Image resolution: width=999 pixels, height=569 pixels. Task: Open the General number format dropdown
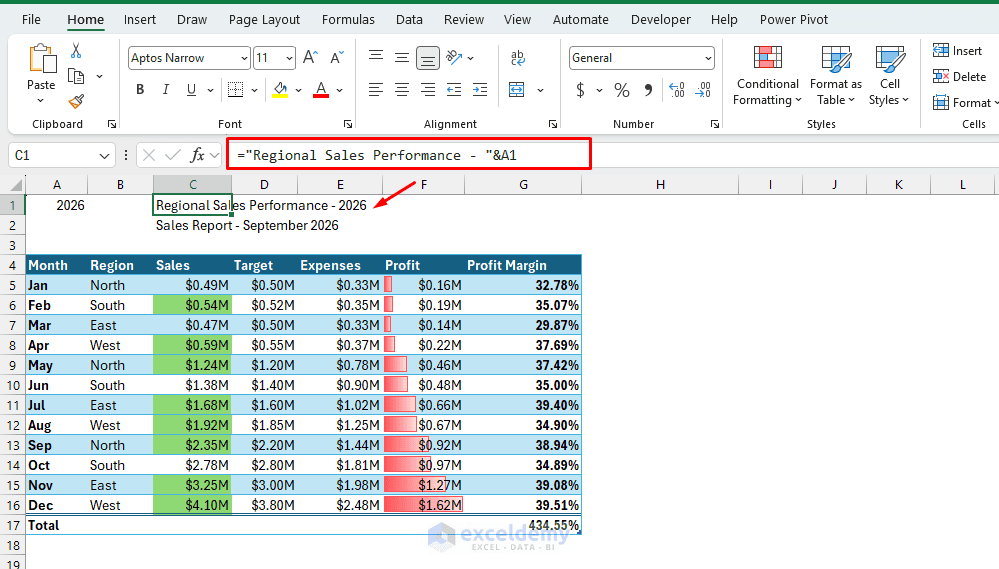(x=708, y=58)
